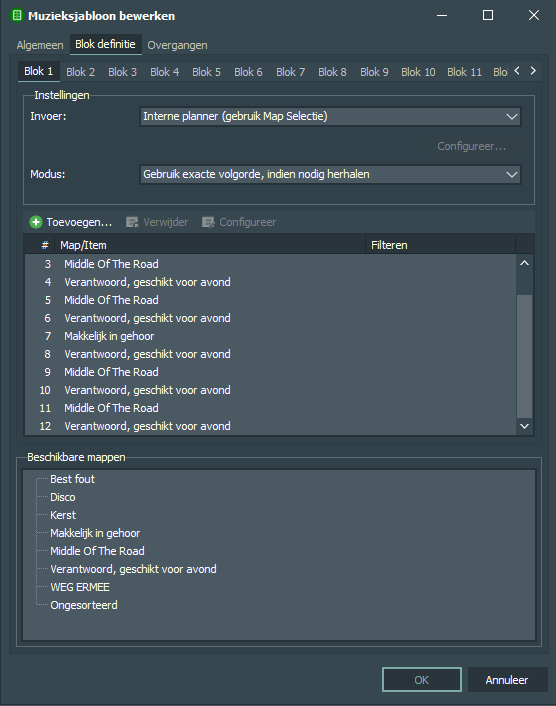556x706 pixels.
Task: Click the green plus Toevoegen icon
Action: point(36,222)
